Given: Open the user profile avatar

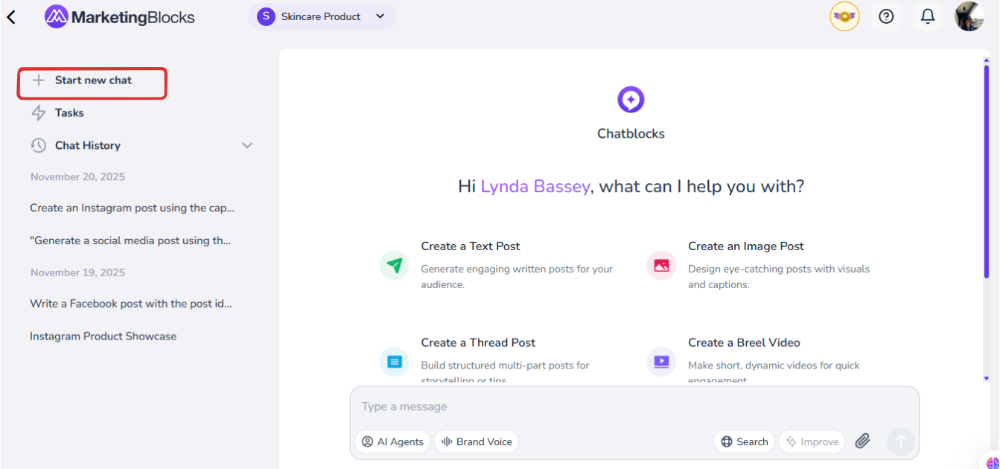Looking at the screenshot, I should (969, 16).
